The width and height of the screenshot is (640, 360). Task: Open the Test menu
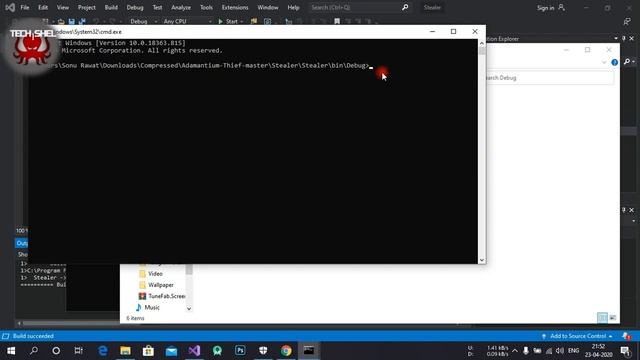157,7
